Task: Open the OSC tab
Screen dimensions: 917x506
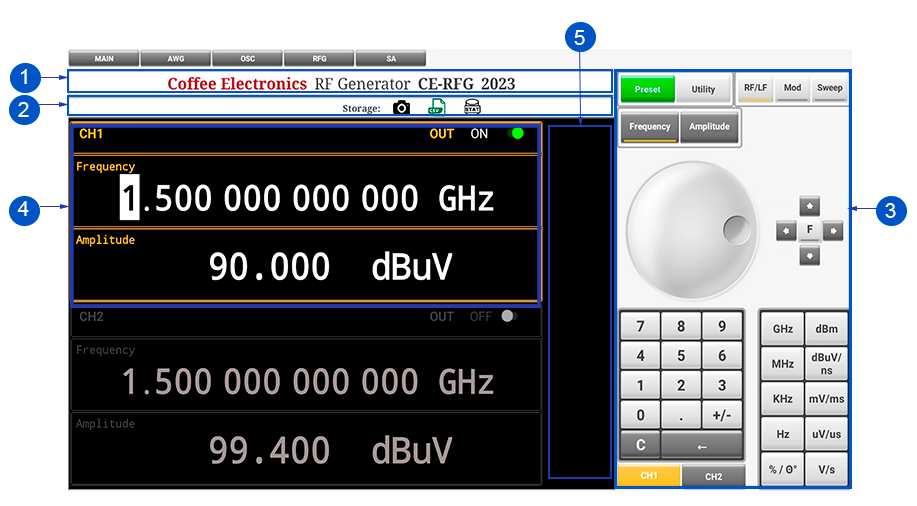Action: pos(247,58)
